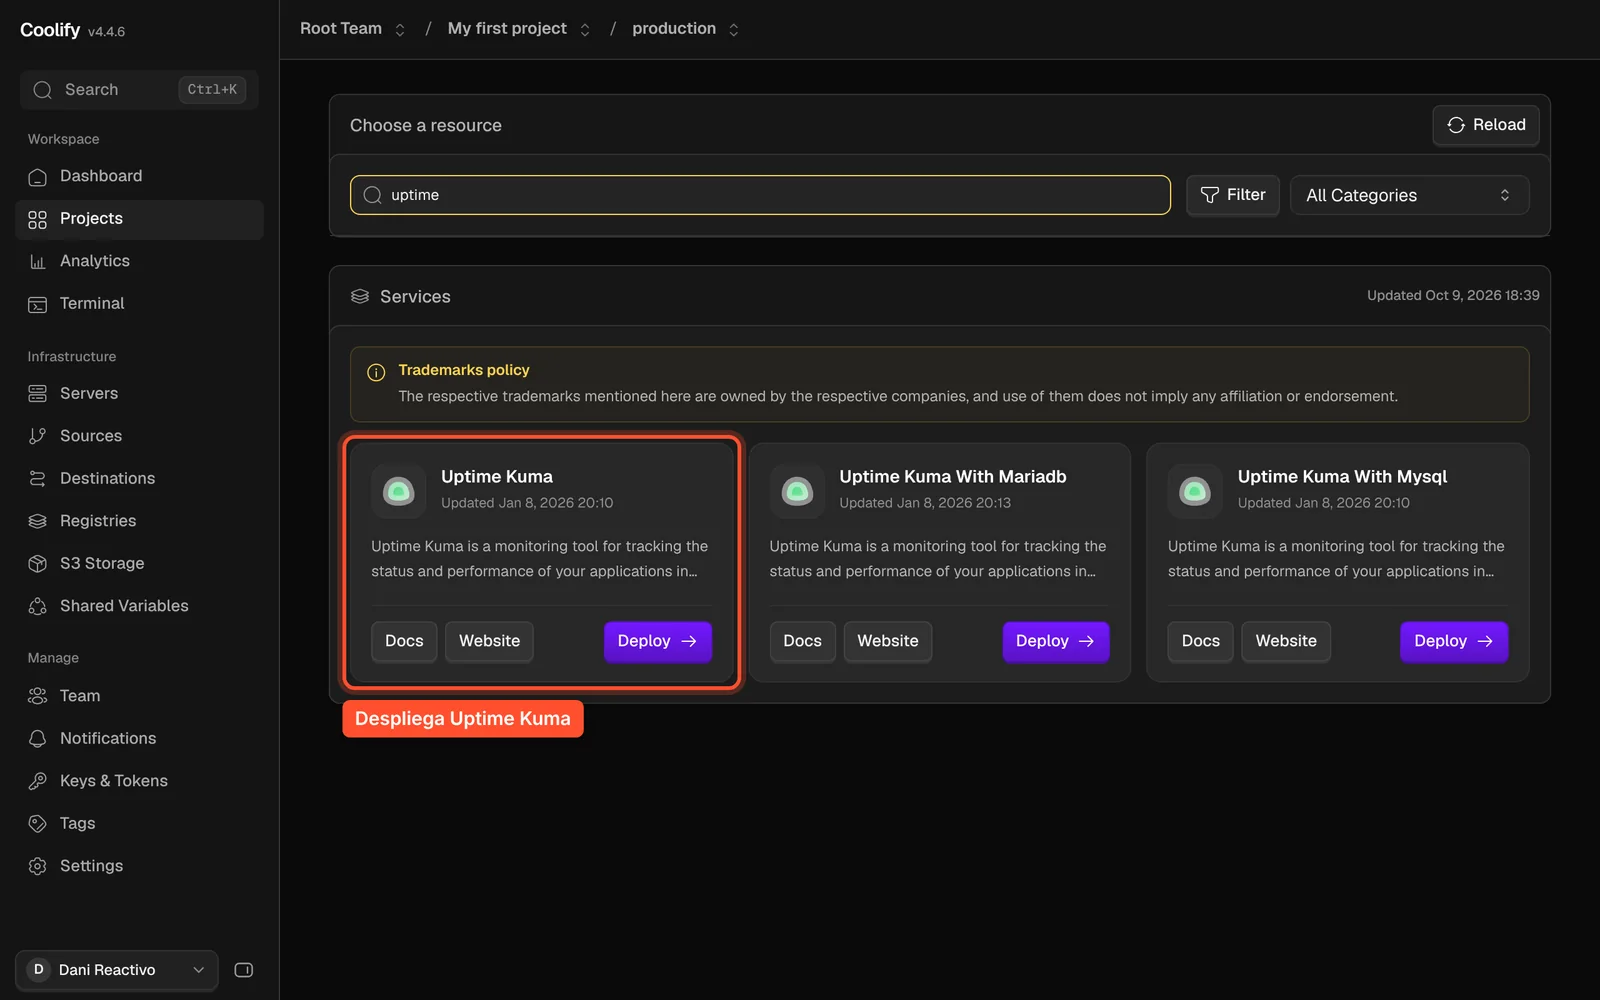Click the Uptime Kuma logo icon

(x=399, y=491)
